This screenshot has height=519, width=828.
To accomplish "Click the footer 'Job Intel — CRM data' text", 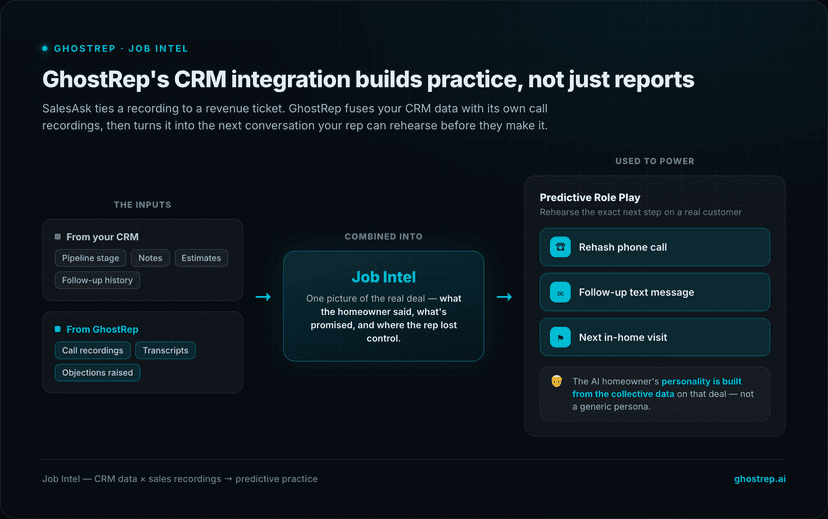I will coord(180,479).
